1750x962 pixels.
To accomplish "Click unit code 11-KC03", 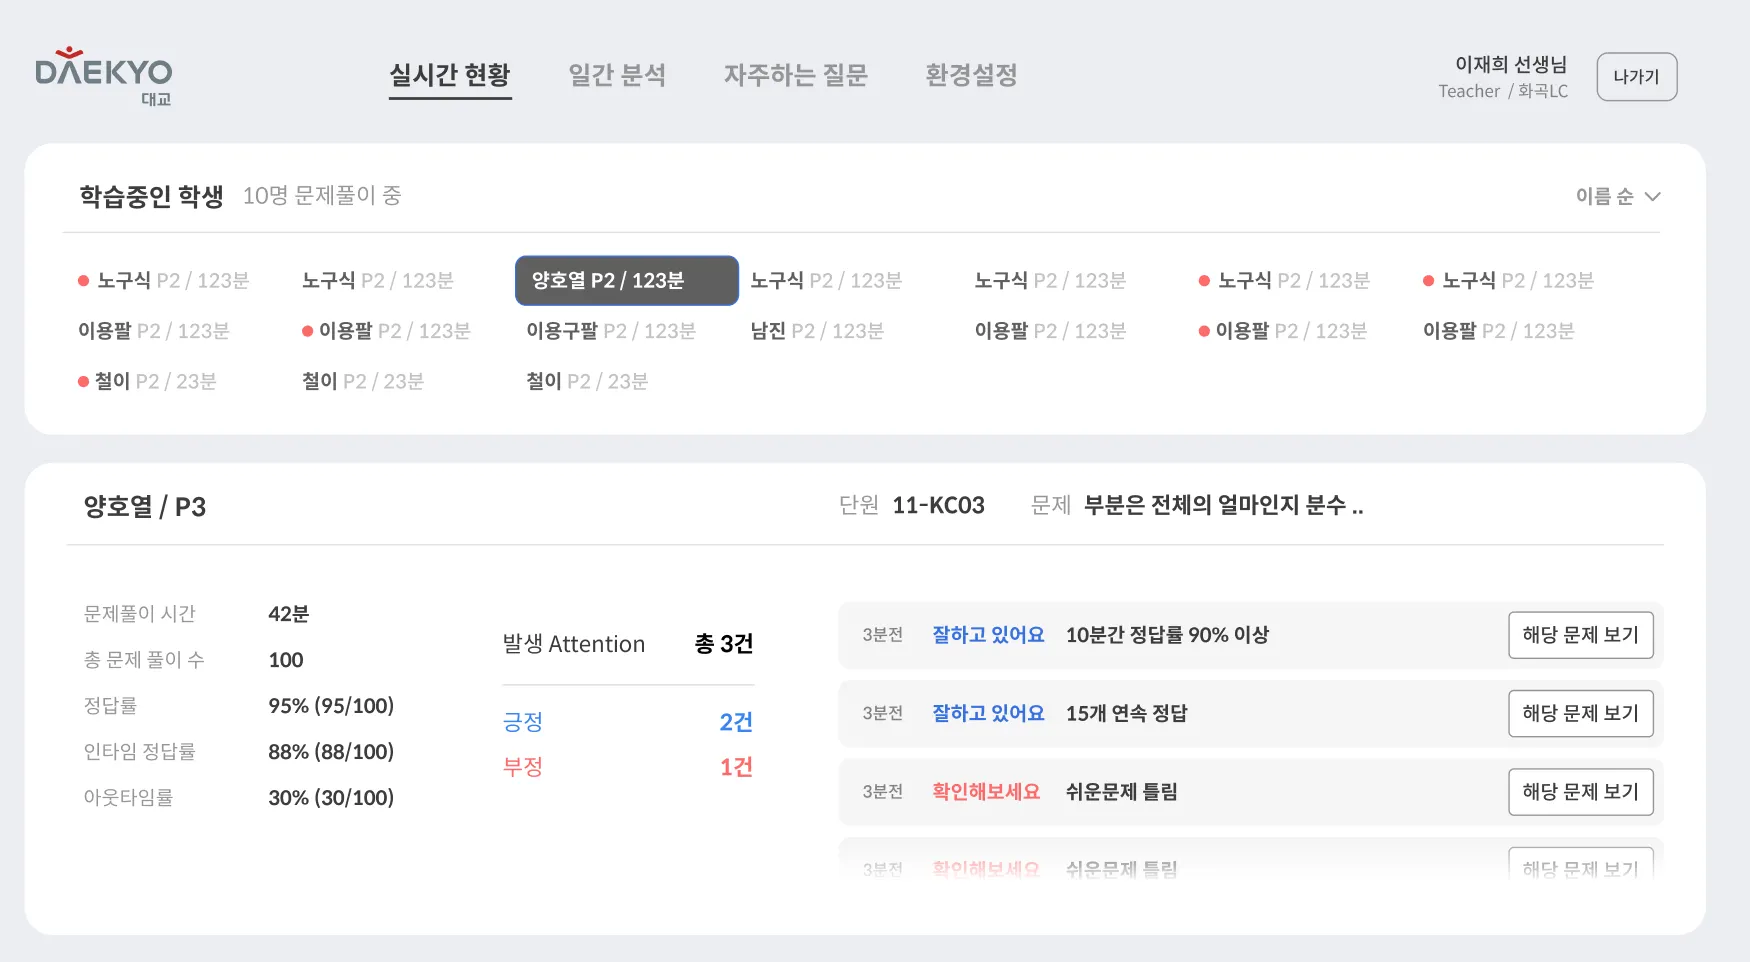I will (x=938, y=506).
